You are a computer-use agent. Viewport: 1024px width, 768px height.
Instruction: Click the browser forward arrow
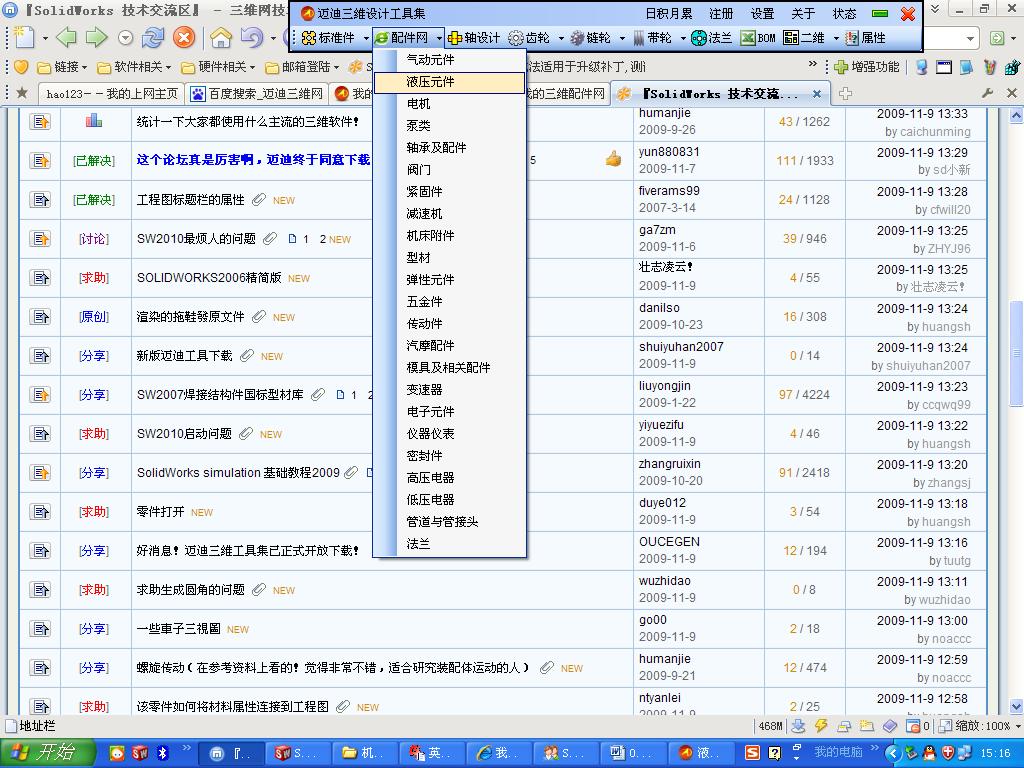point(96,37)
